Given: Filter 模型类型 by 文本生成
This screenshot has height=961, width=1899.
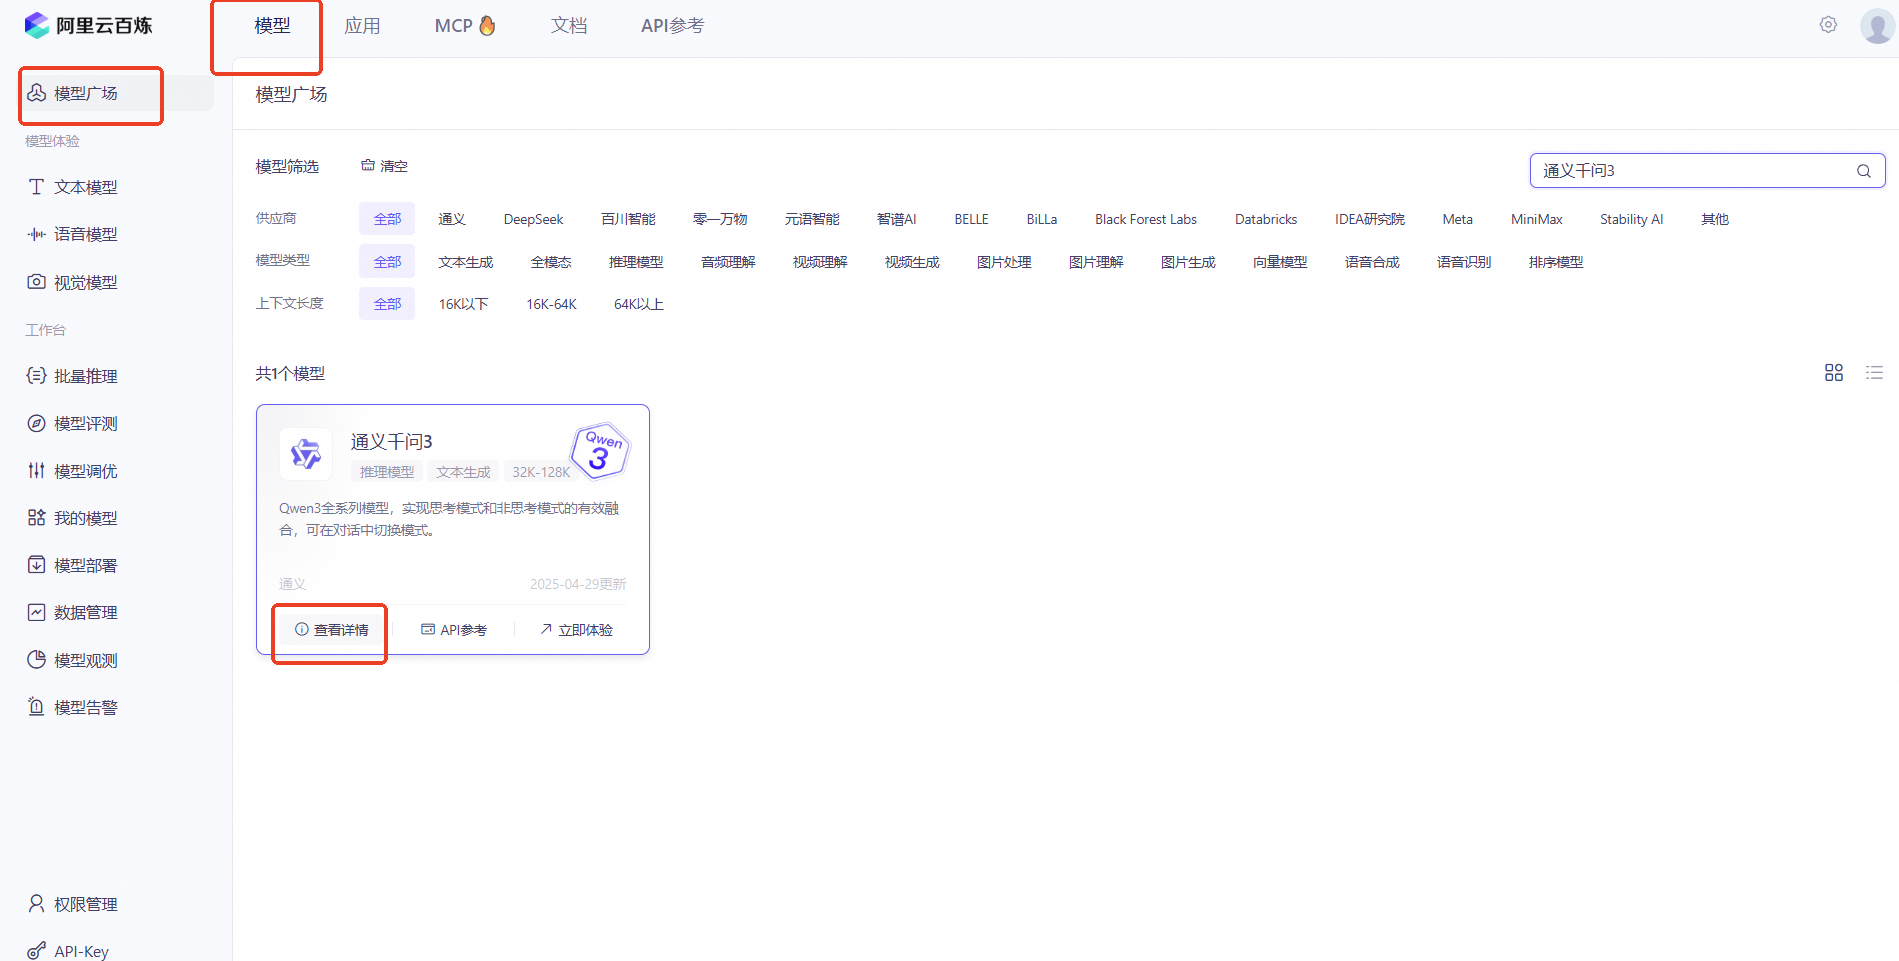Looking at the screenshot, I should pos(466,262).
